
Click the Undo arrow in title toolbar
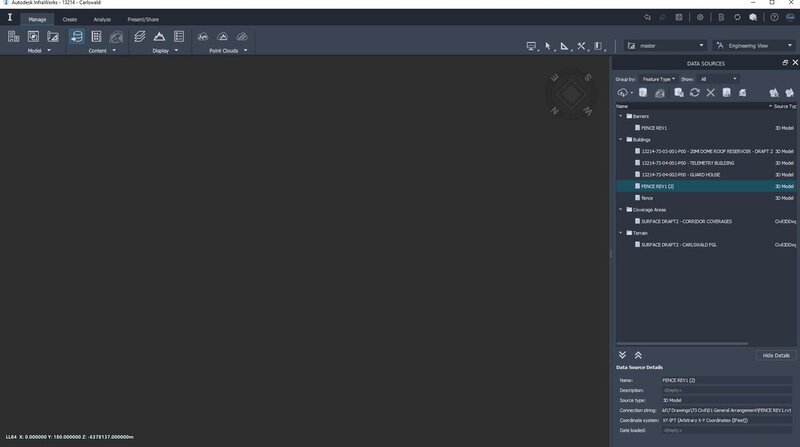click(647, 17)
